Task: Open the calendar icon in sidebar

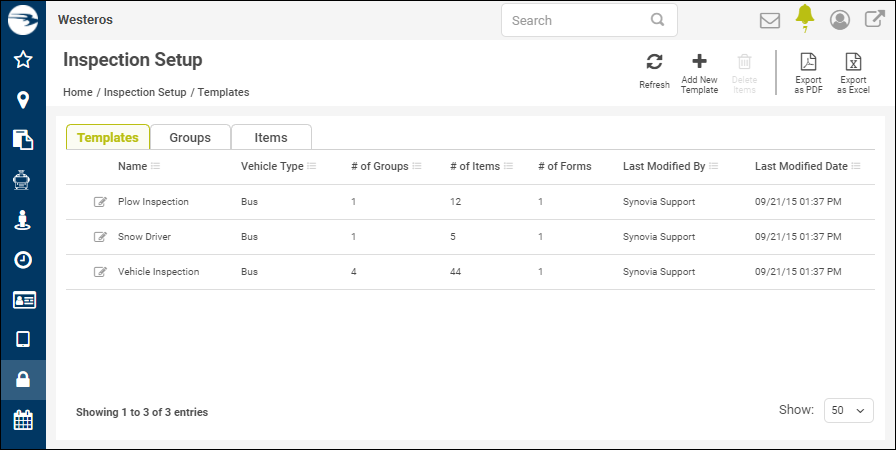Action: (x=23, y=420)
